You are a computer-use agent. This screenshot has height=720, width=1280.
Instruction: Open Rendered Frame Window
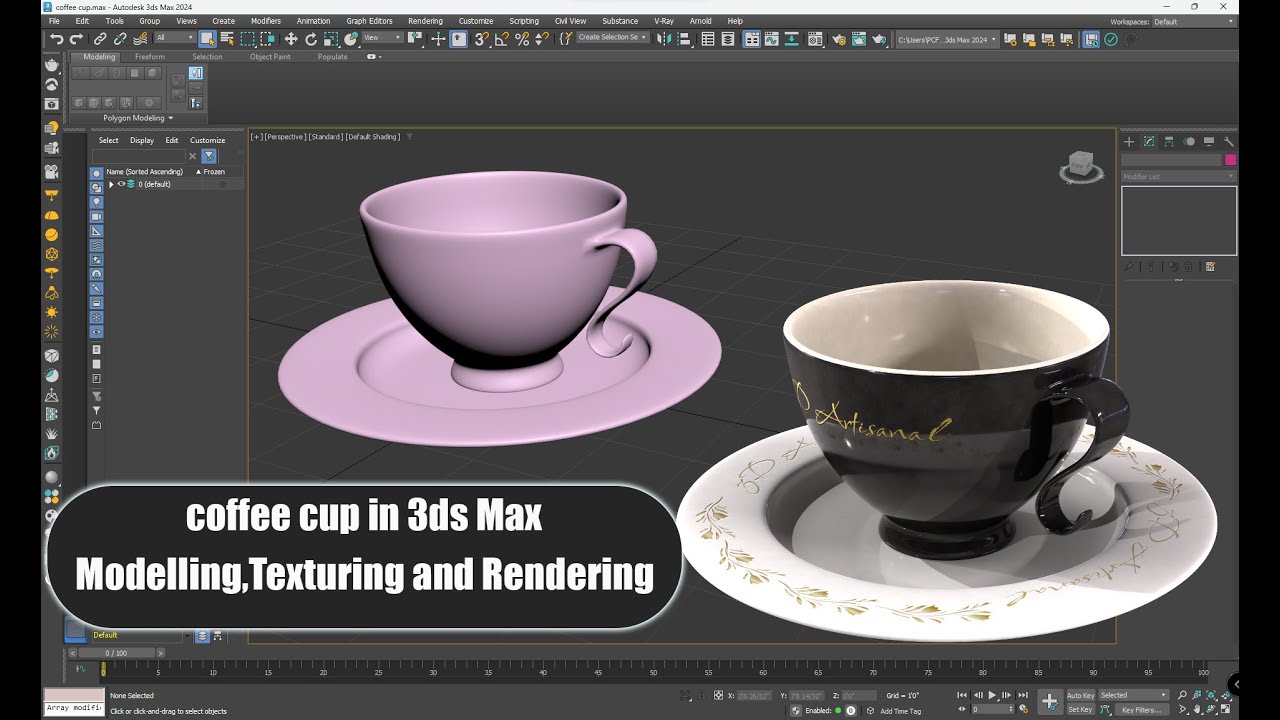[x=859, y=39]
